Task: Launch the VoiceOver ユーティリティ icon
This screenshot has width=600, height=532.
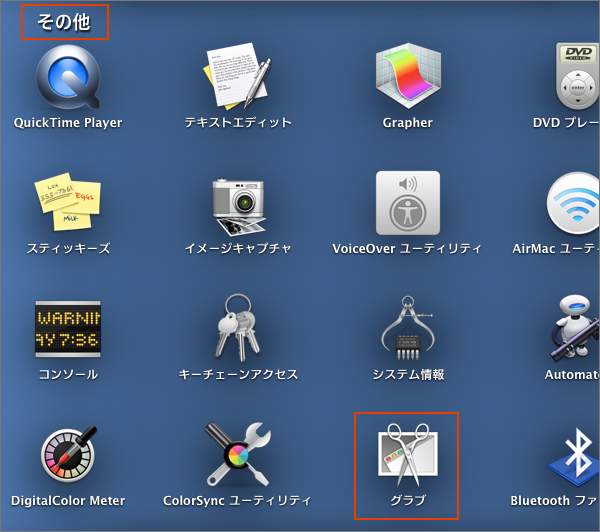Action: tap(408, 203)
